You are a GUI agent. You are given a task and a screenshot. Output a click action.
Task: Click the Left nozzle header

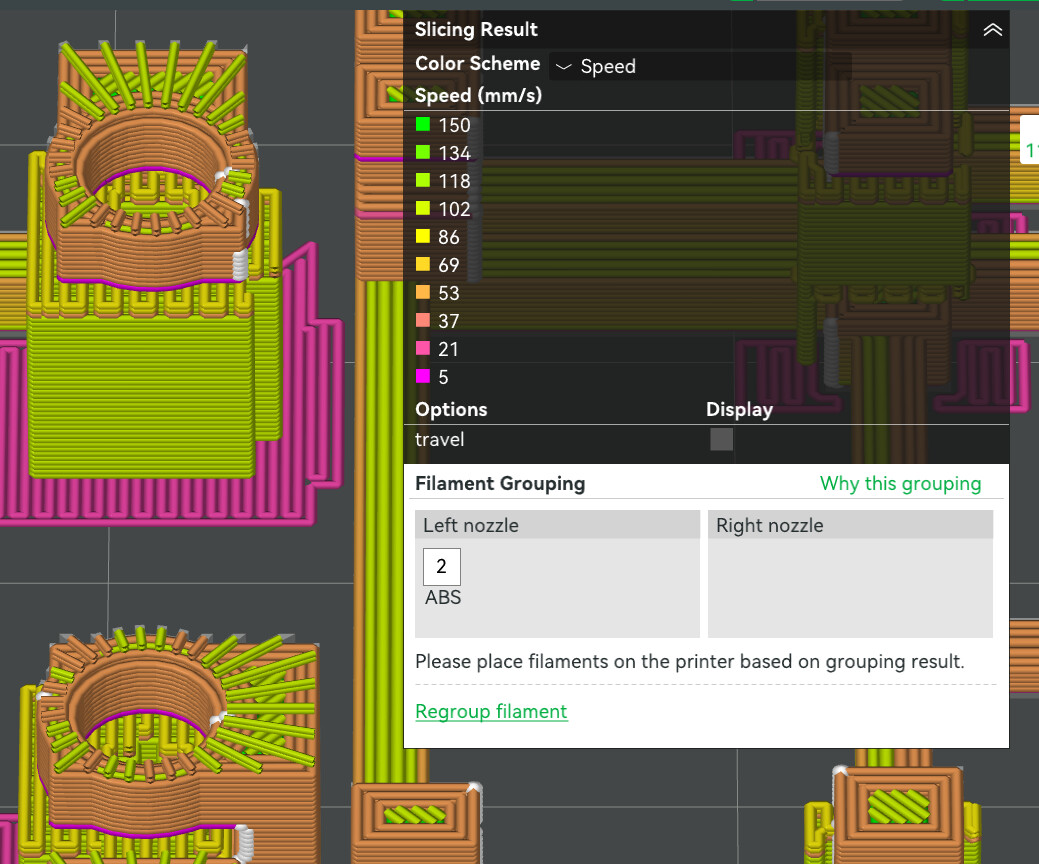[557, 525]
